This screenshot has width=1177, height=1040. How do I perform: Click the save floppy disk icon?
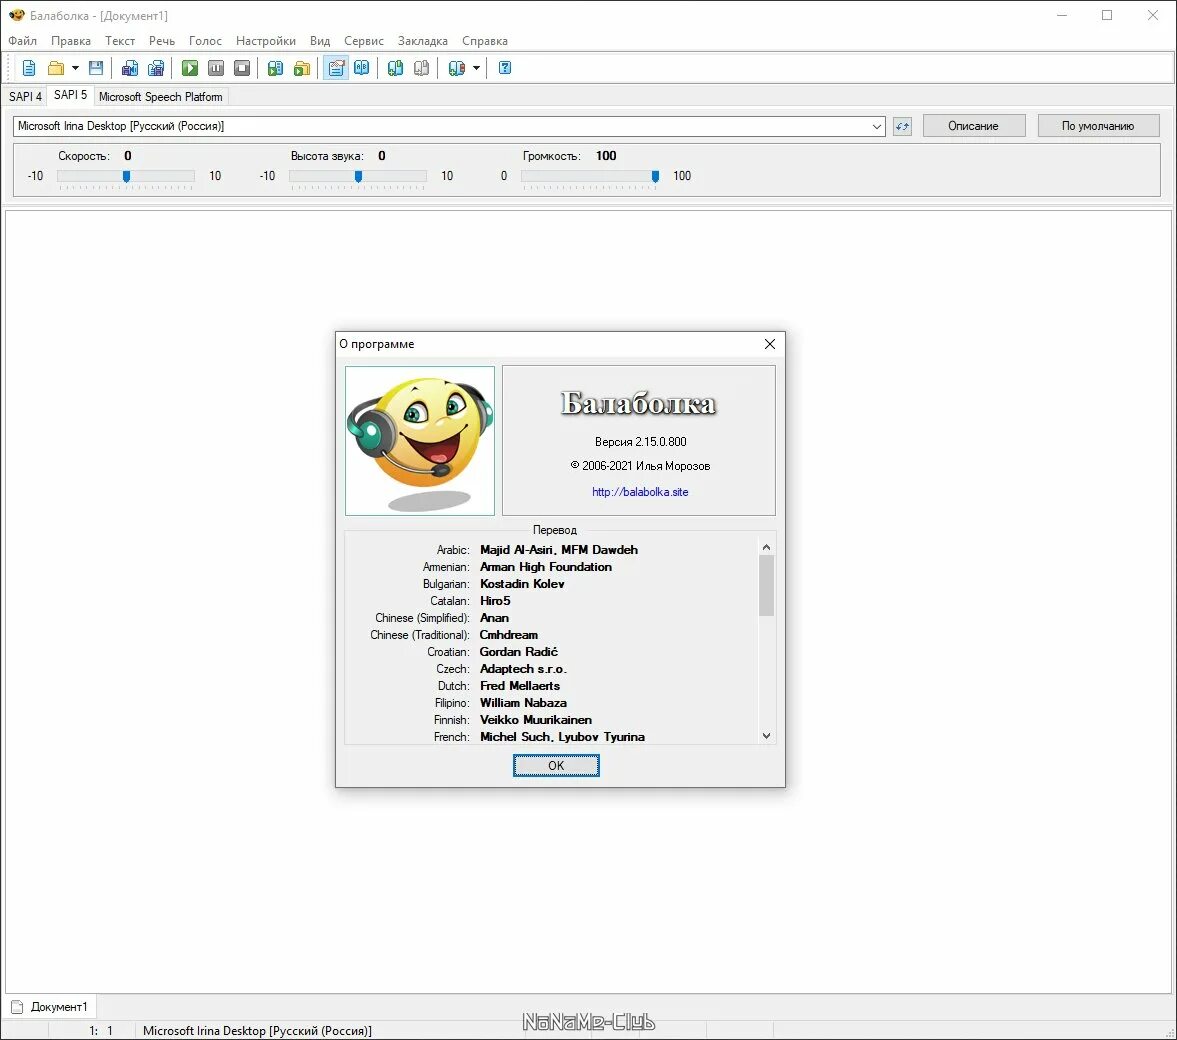click(x=96, y=68)
